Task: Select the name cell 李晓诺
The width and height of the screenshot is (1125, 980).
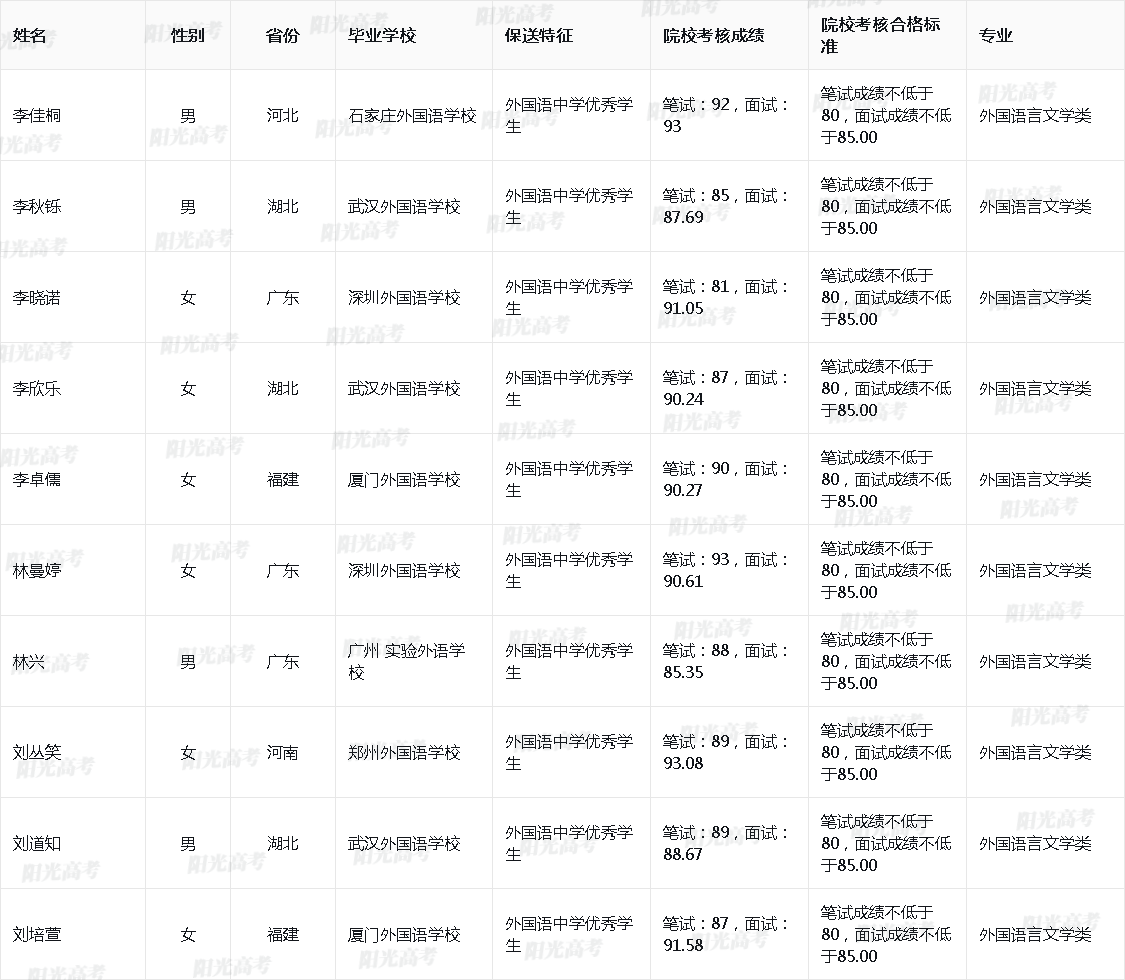Action: 37,298
